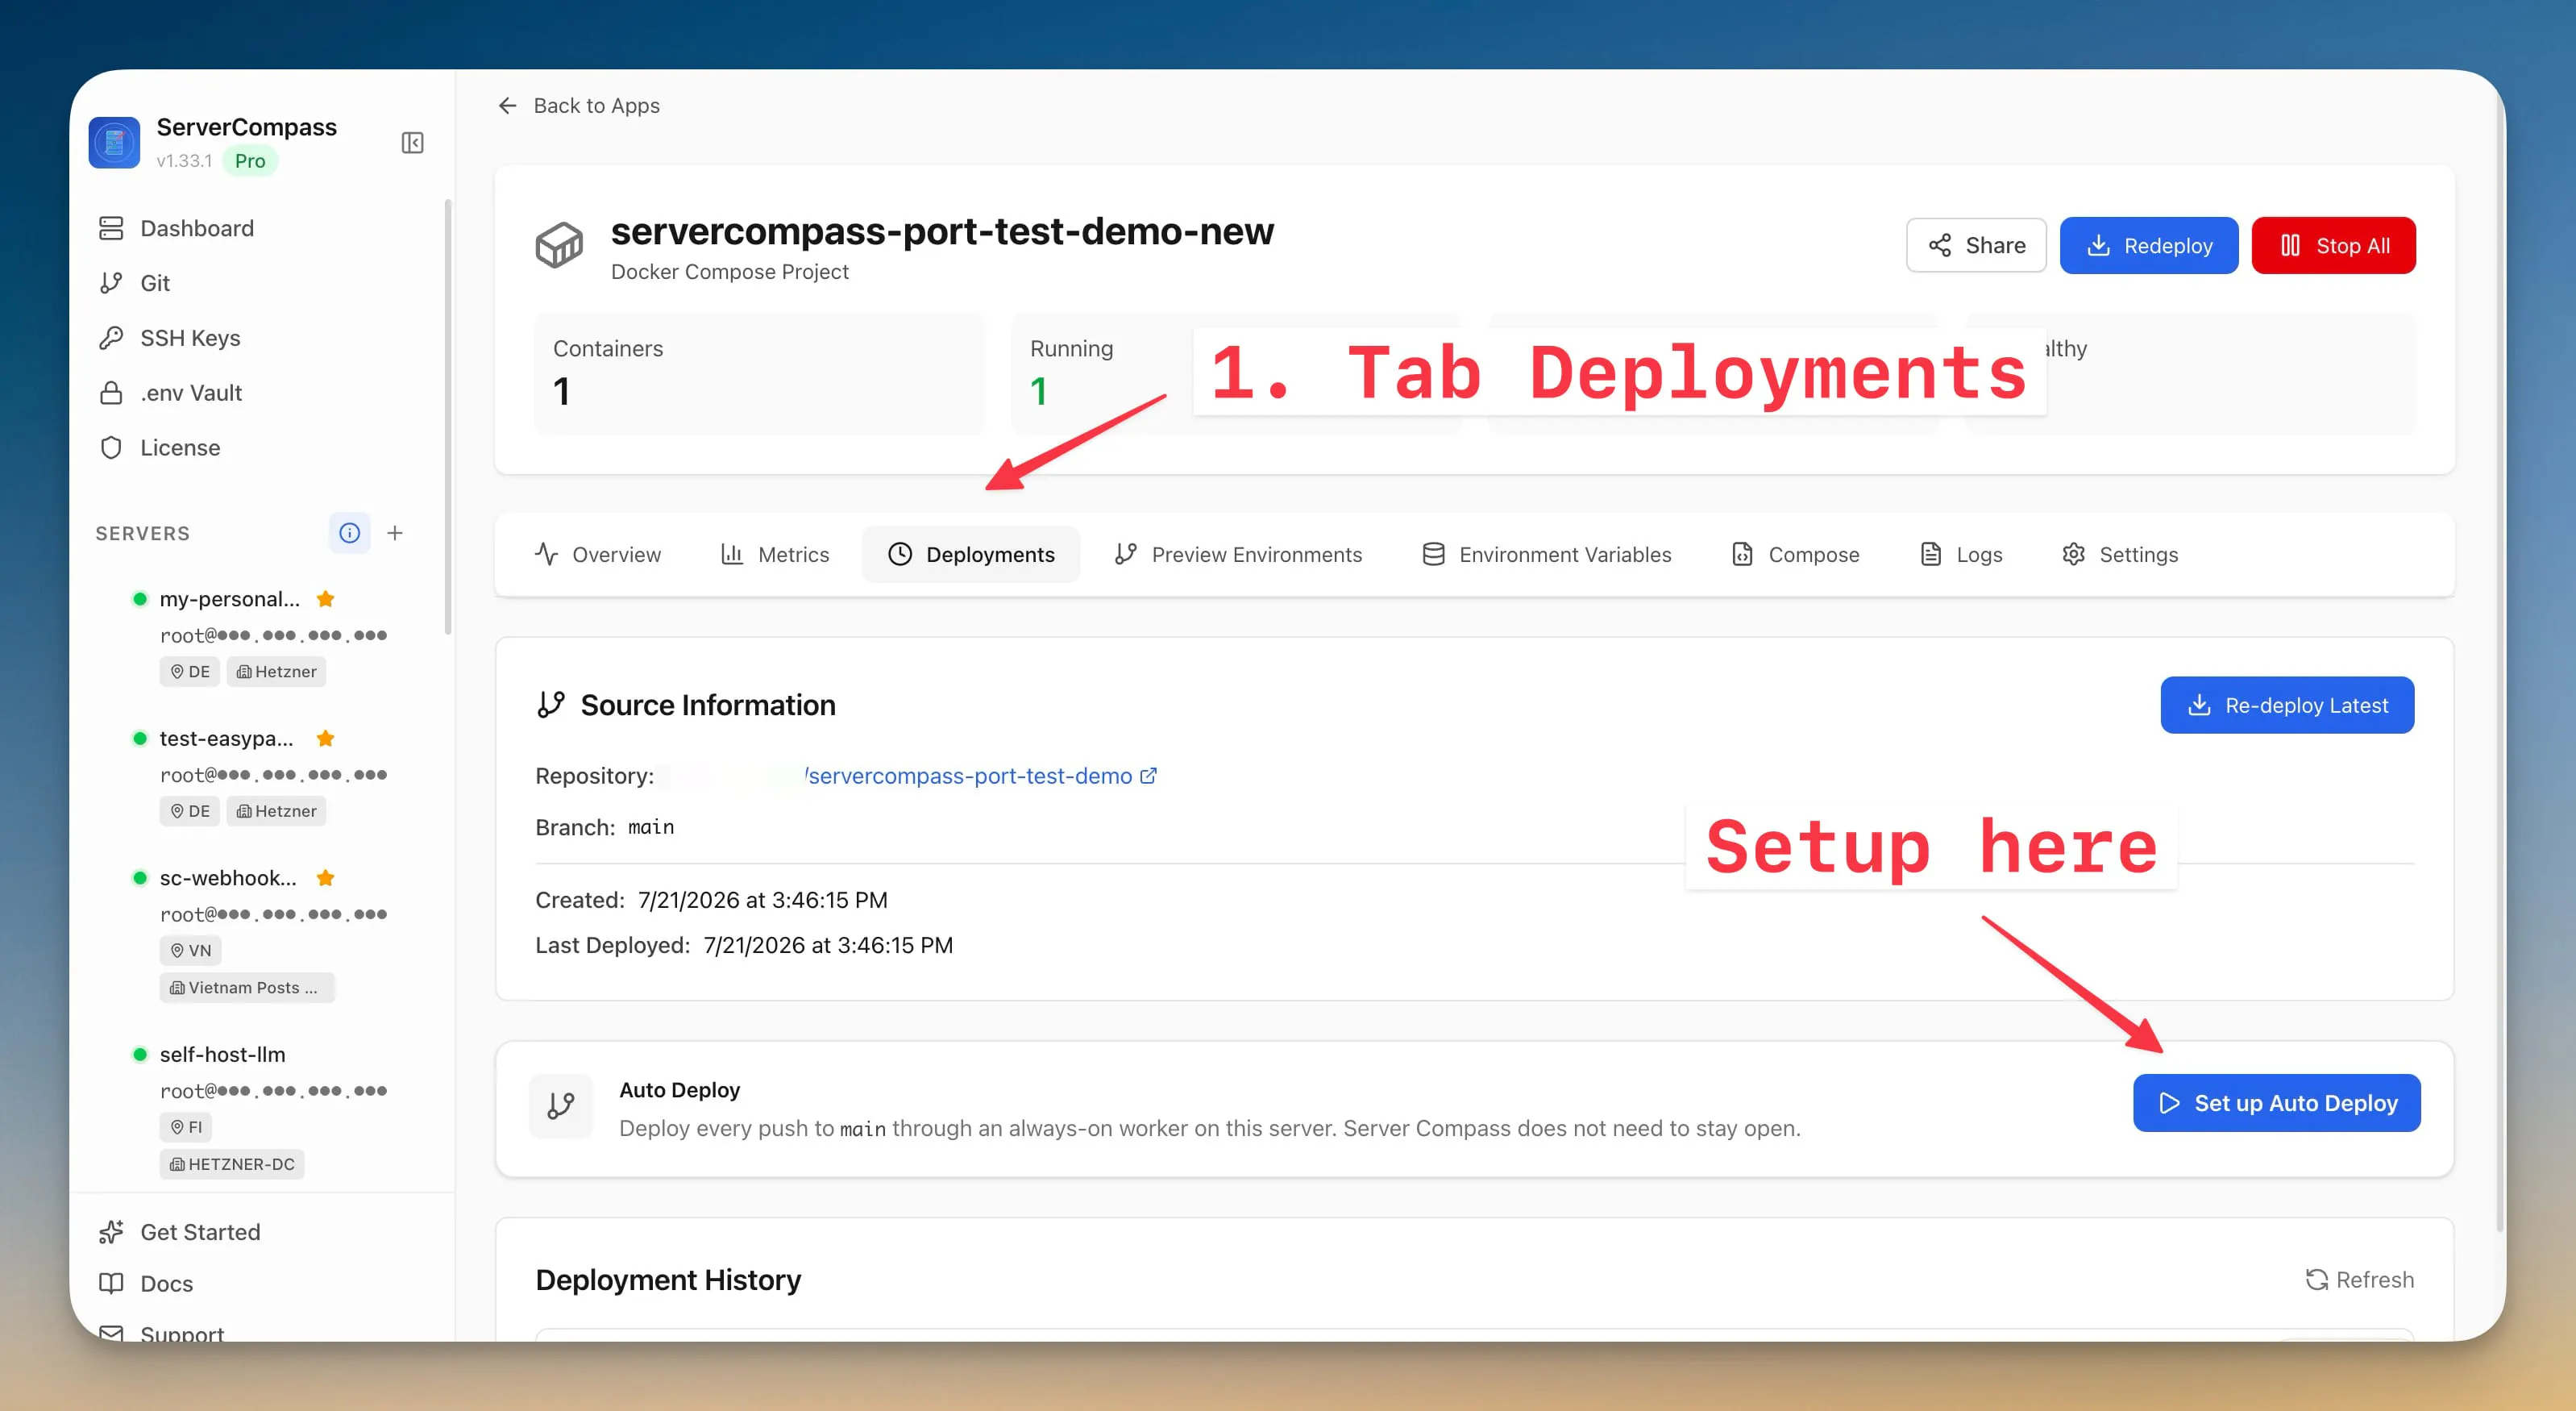Click the Containers stat card
The height and width of the screenshot is (1411, 2576).
[x=760, y=374]
